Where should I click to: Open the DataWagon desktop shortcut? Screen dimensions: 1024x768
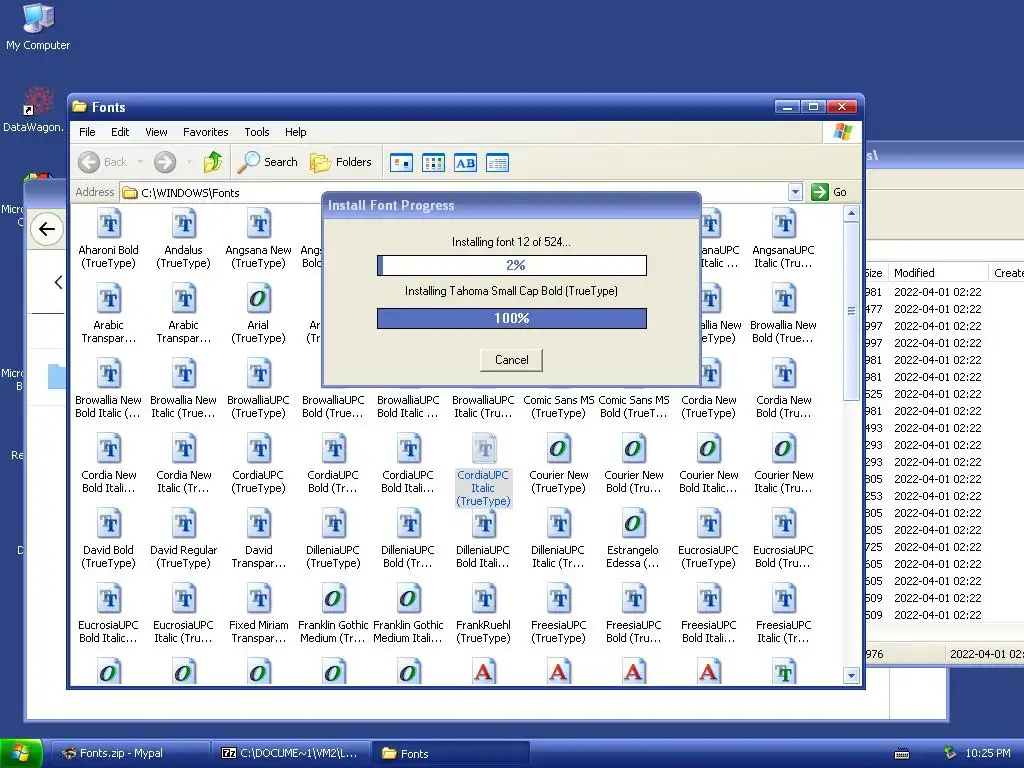[33, 110]
